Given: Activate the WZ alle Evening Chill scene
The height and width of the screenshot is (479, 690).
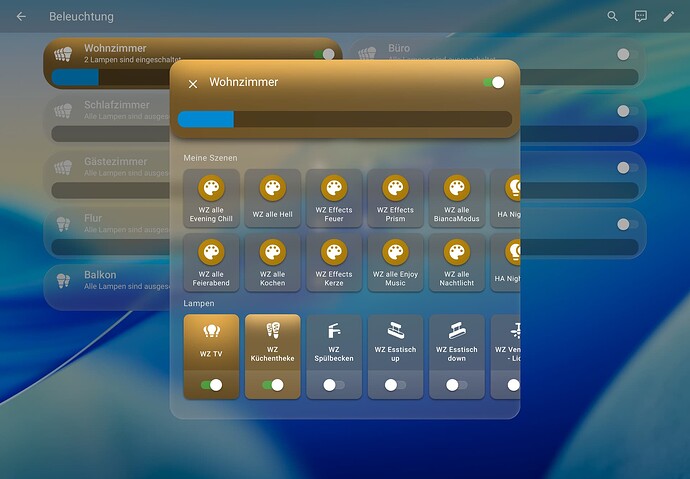Looking at the screenshot, I should 211,198.
